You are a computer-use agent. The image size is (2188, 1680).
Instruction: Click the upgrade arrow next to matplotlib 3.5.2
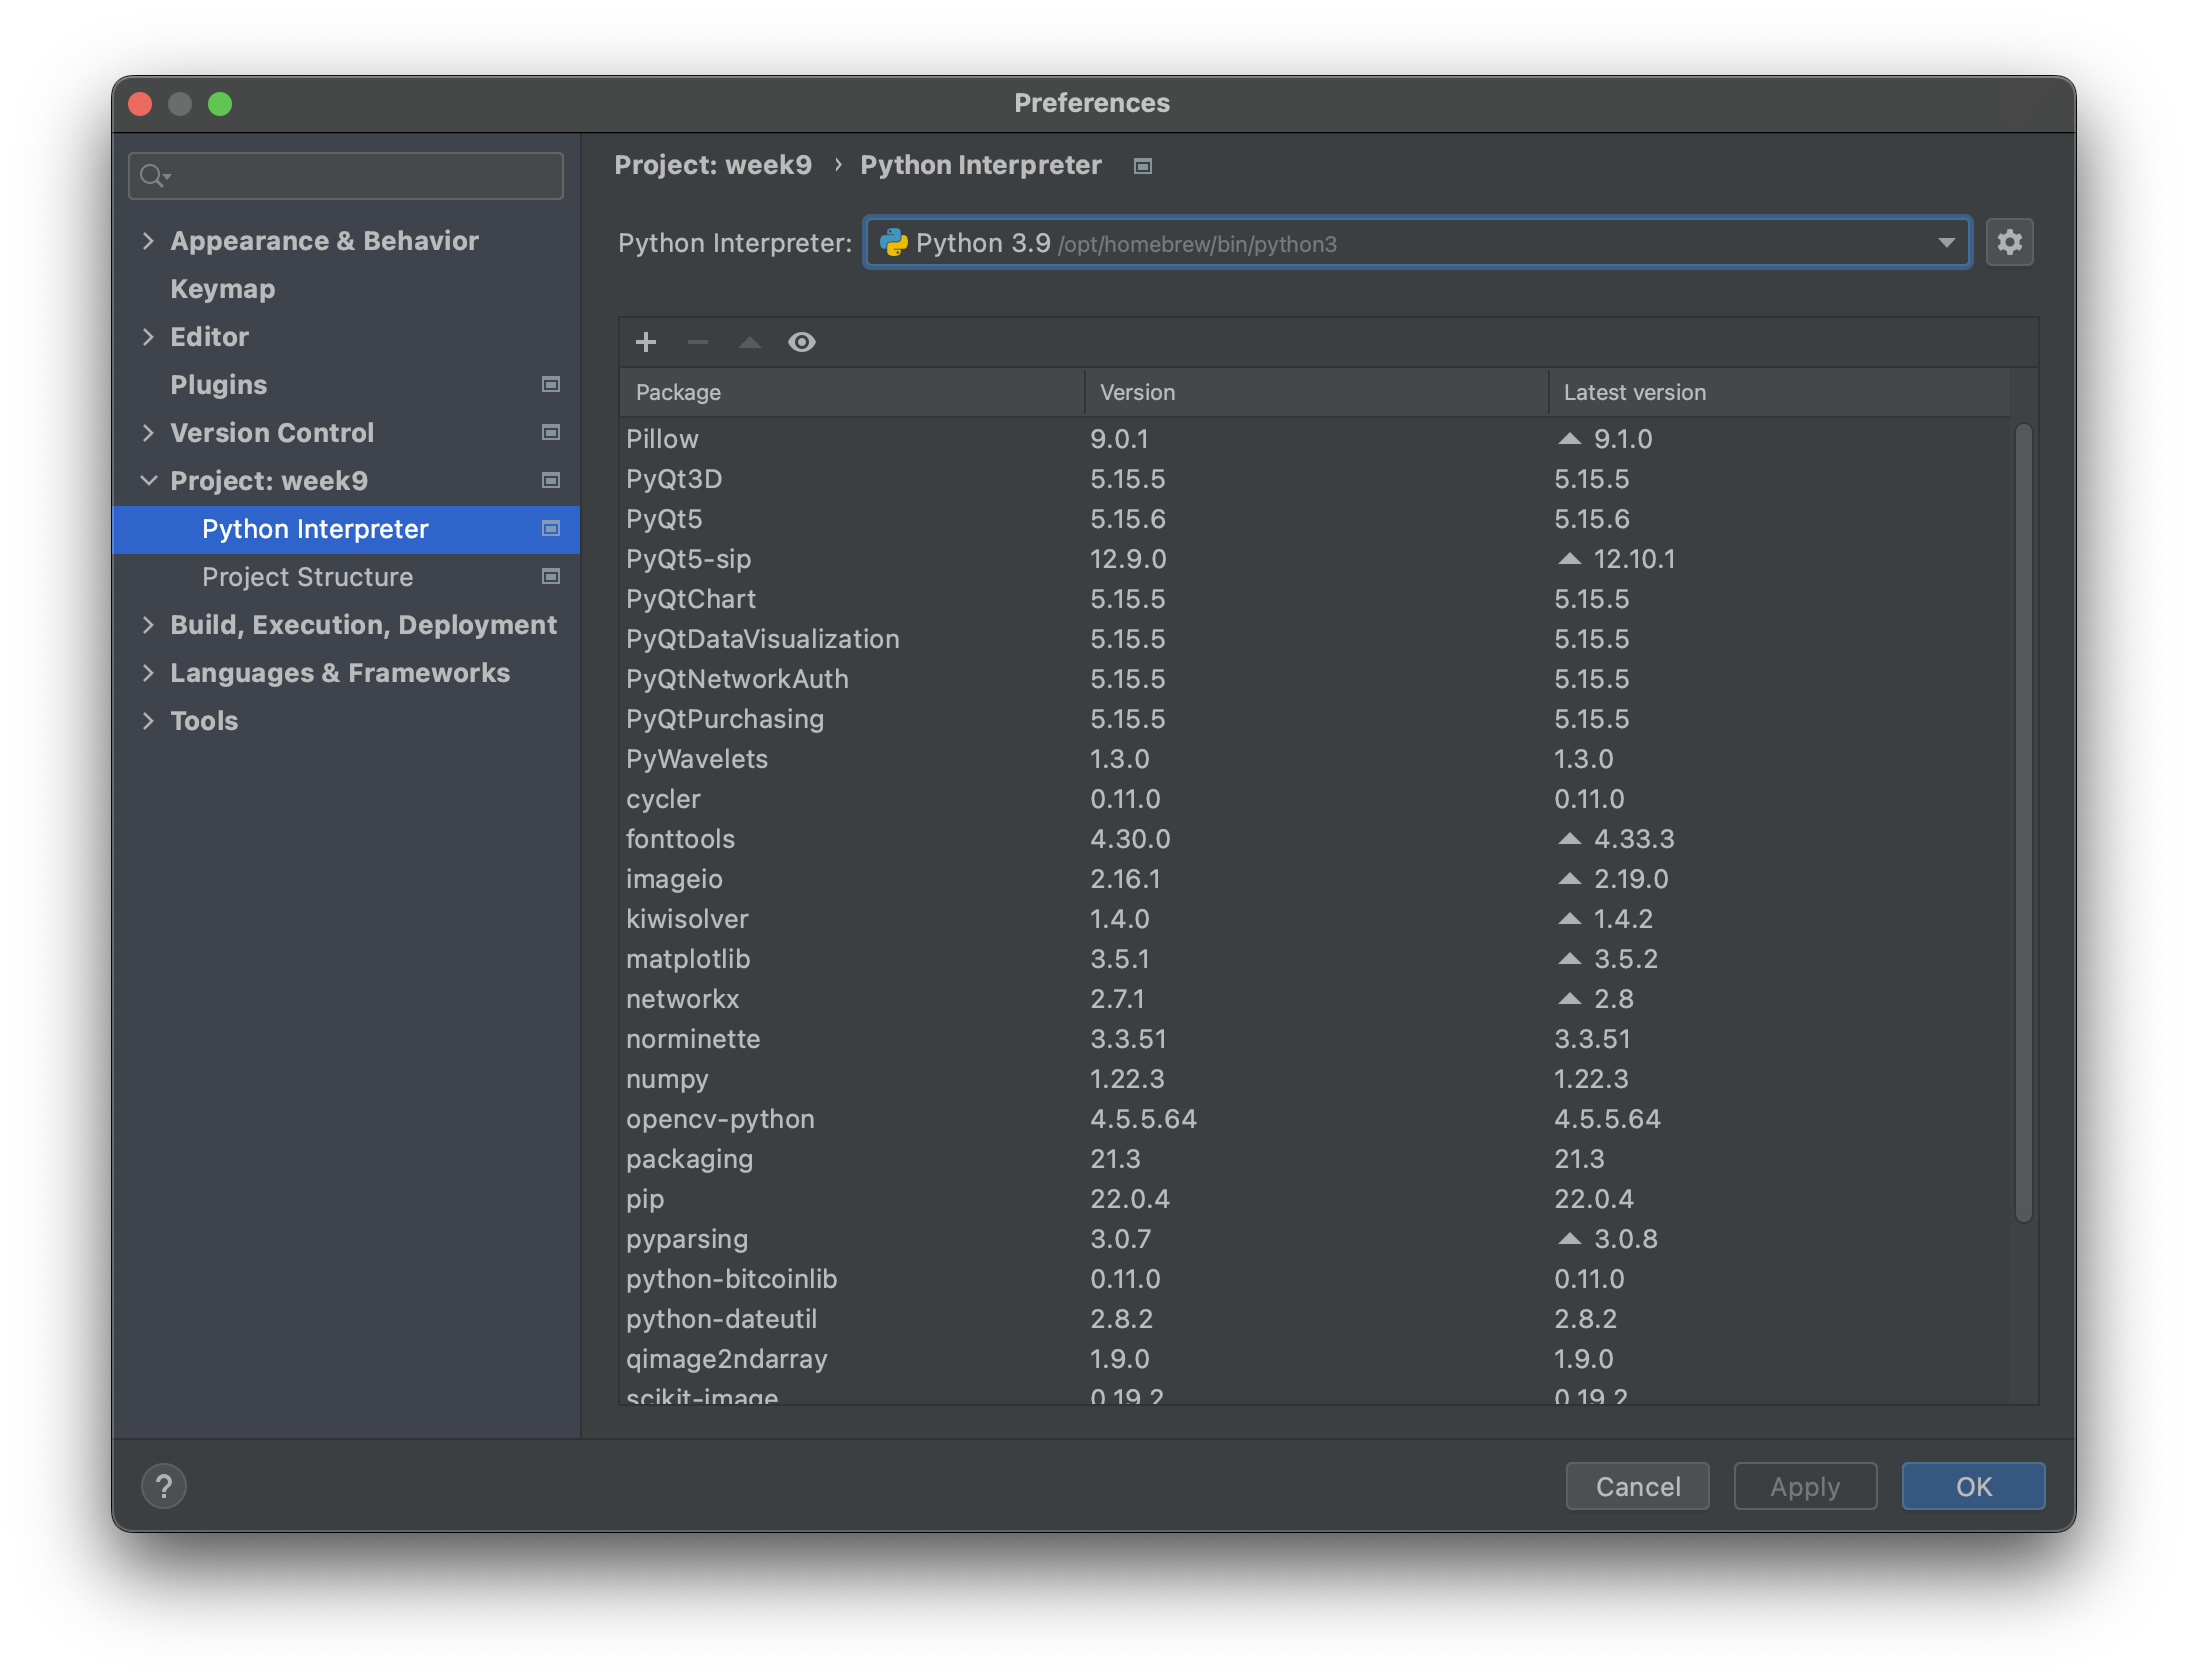click(x=1569, y=958)
